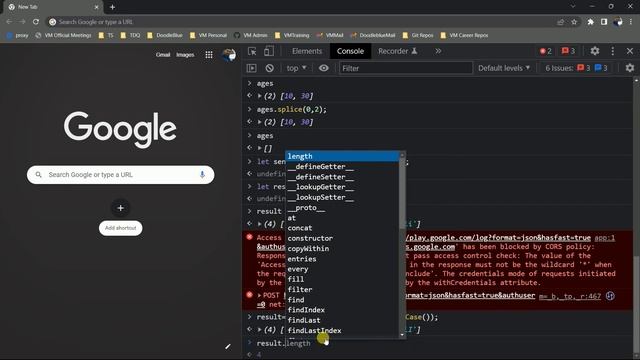Toggle the console sidebar panel
Screen dimensions: 640x360
click(x=251, y=68)
